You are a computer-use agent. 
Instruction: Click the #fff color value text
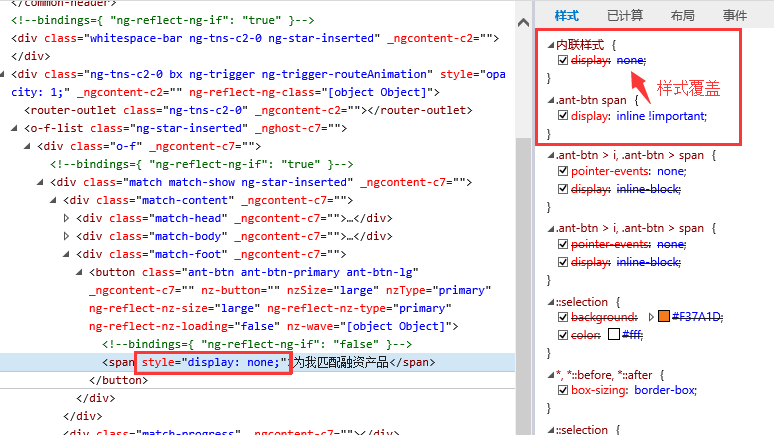pos(632,335)
